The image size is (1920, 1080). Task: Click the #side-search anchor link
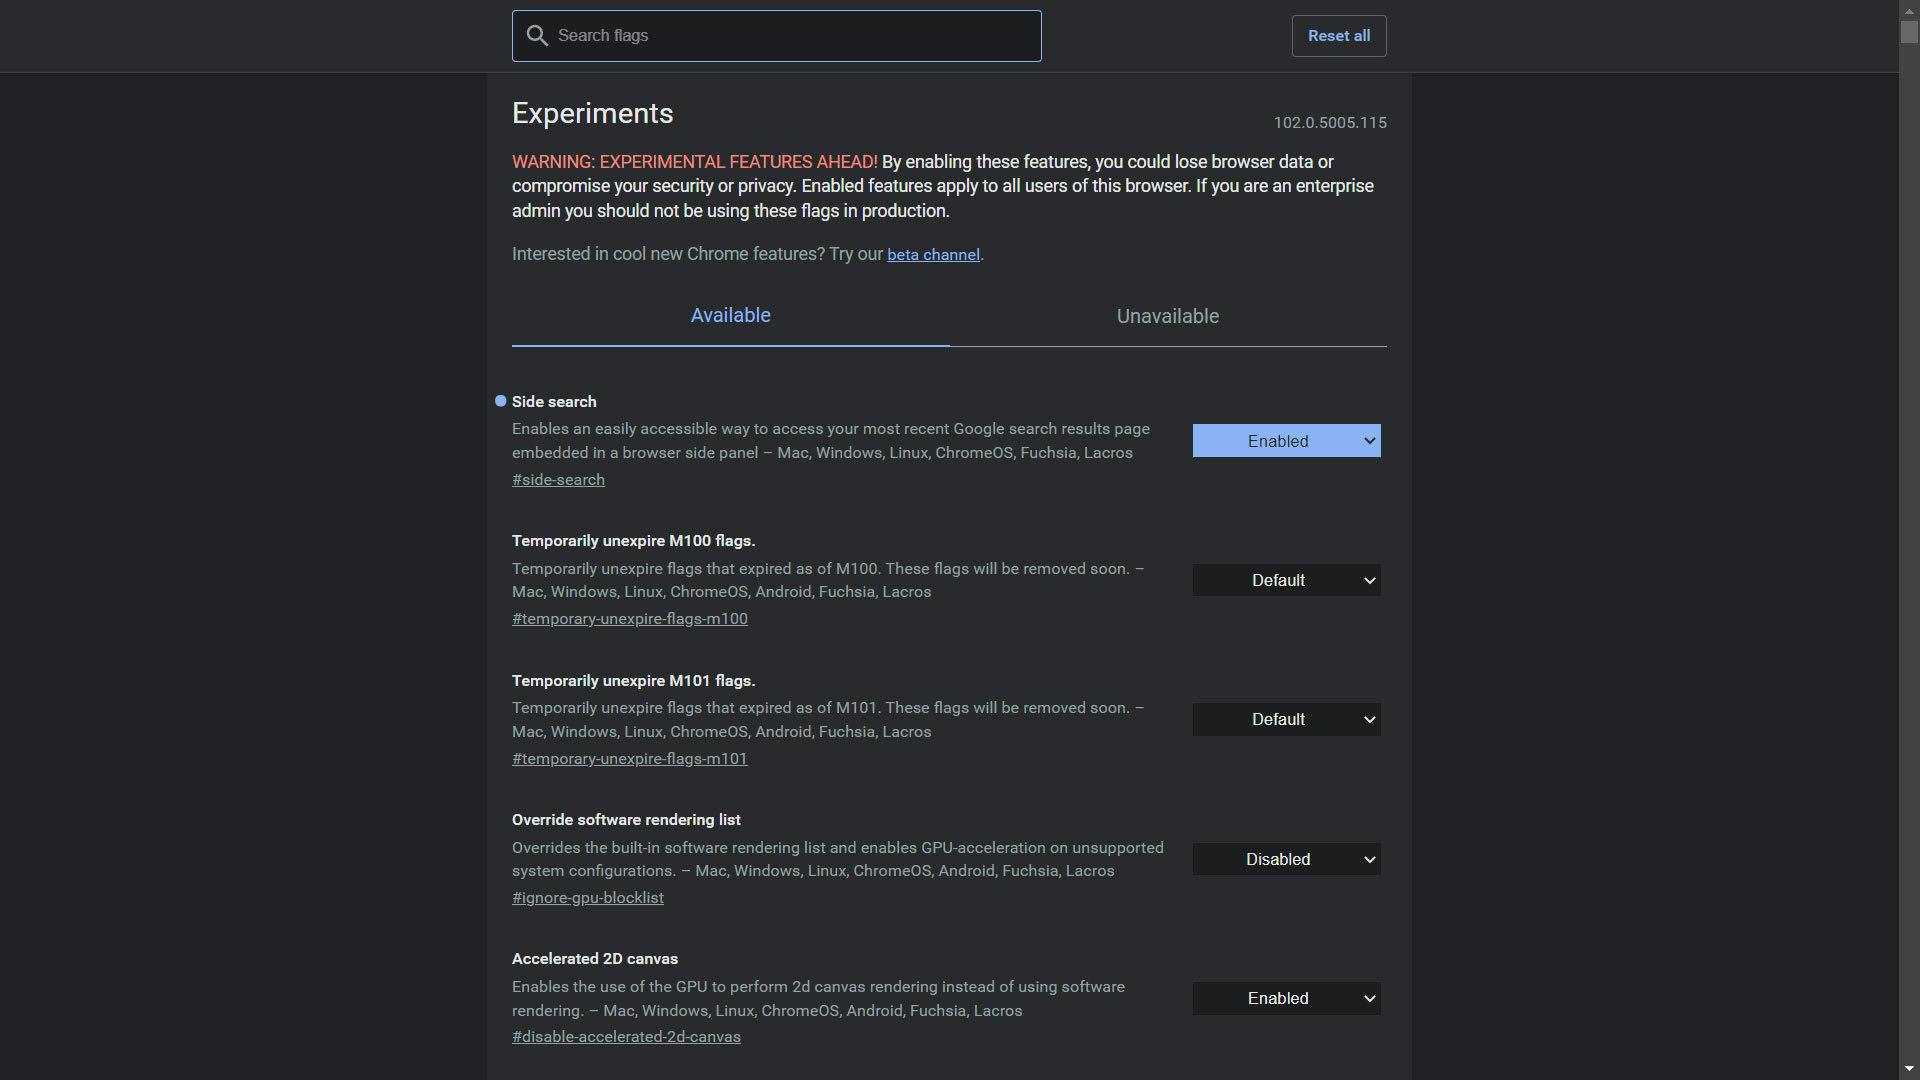558,480
